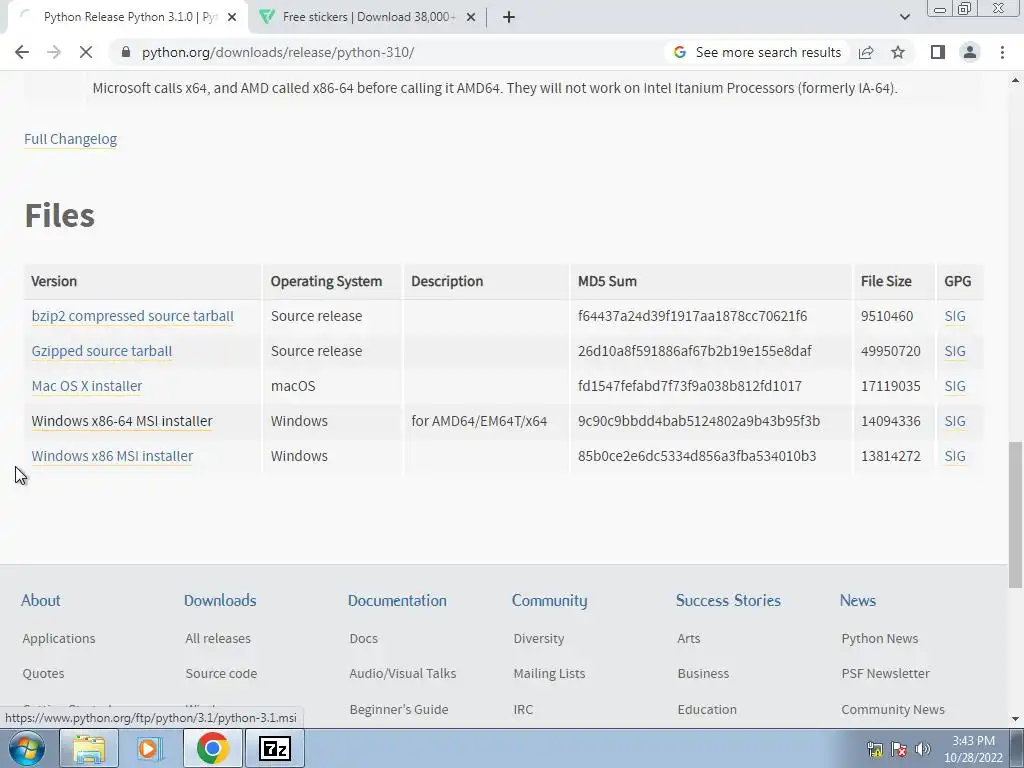Open SIG for Gzipped tarball row
The width and height of the screenshot is (1024, 768).
[x=955, y=351]
